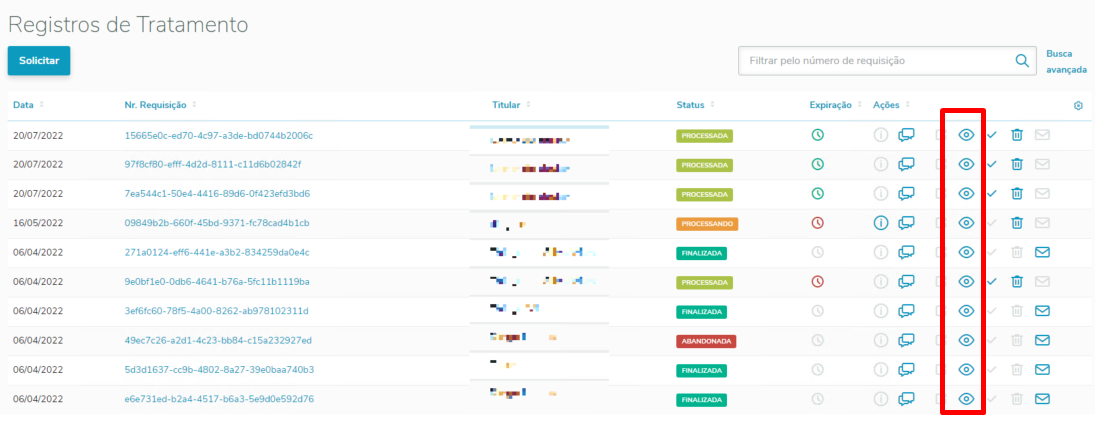
Task: Open request link 271a0124-eff6-441e-a3b2-834259da0e4c
Action: 217,252
